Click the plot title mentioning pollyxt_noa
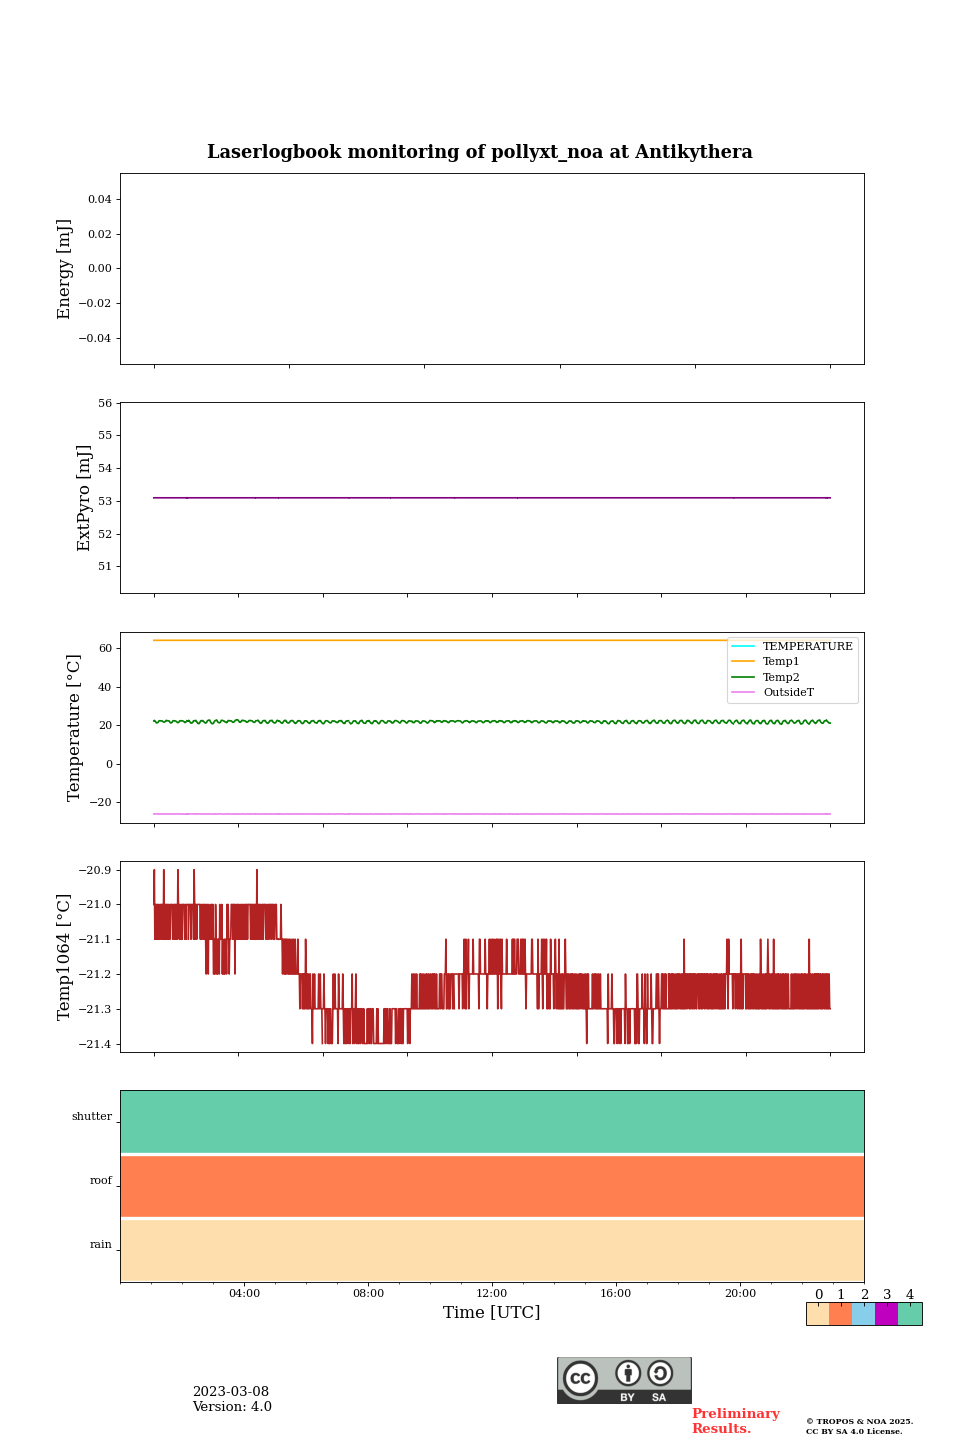Screen dimensions: 960x1440 pyautogui.click(x=480, y=152)
